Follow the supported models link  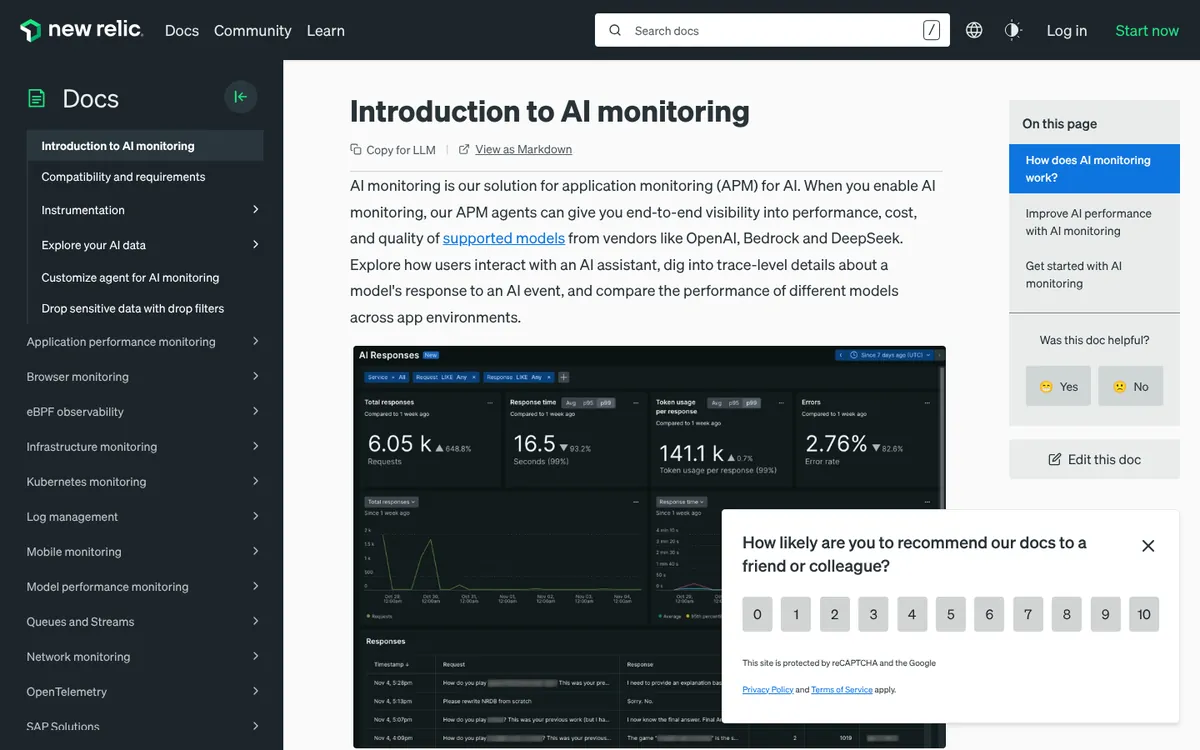(x=504, y=238)
